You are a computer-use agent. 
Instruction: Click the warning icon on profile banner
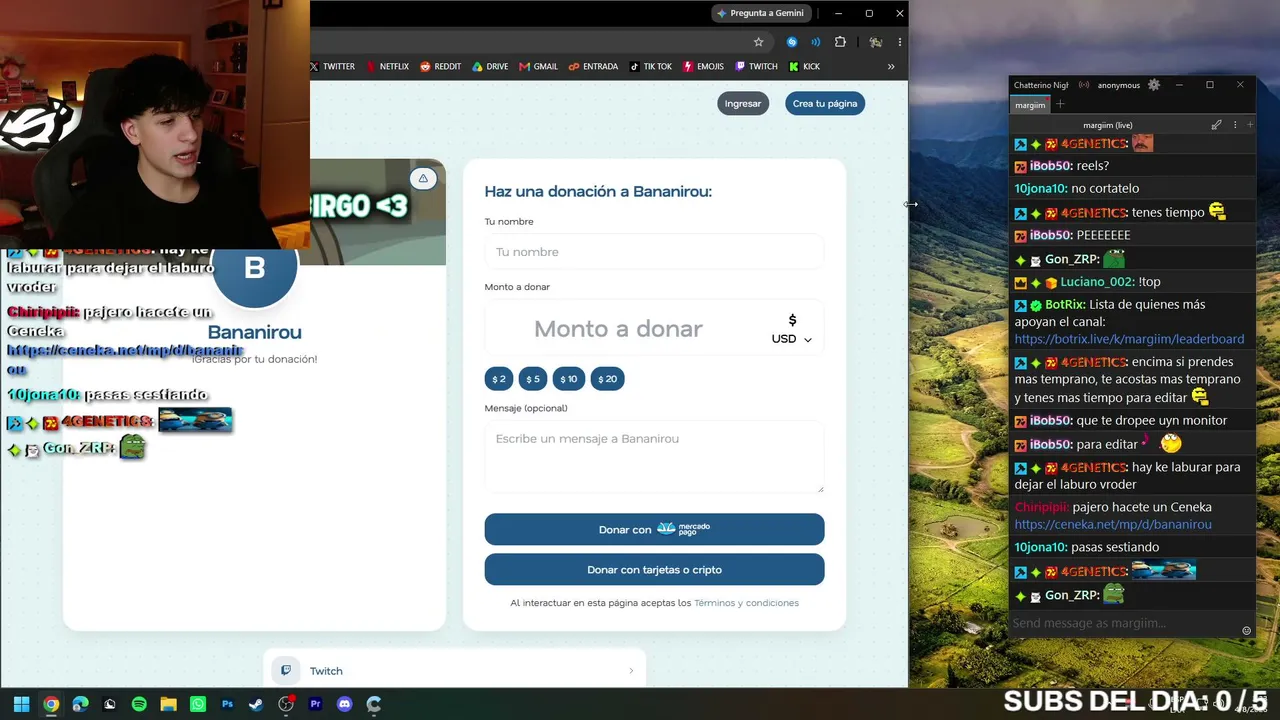coord(423,179)
